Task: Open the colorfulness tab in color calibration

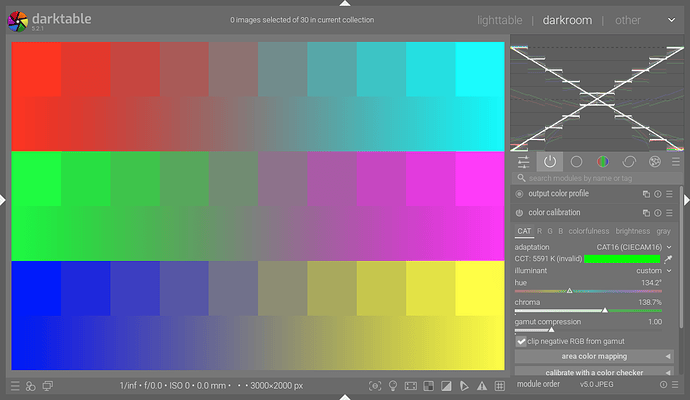Action: coord(589,231)
